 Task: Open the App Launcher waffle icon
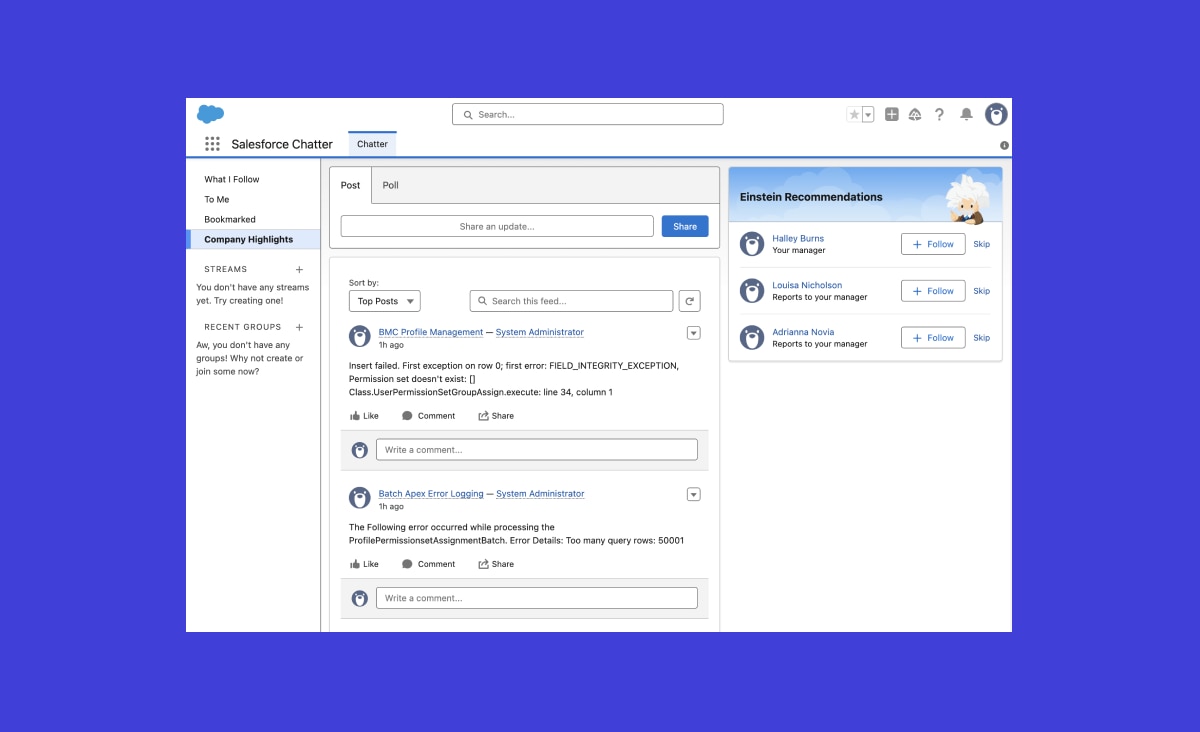tap(212, 144)
